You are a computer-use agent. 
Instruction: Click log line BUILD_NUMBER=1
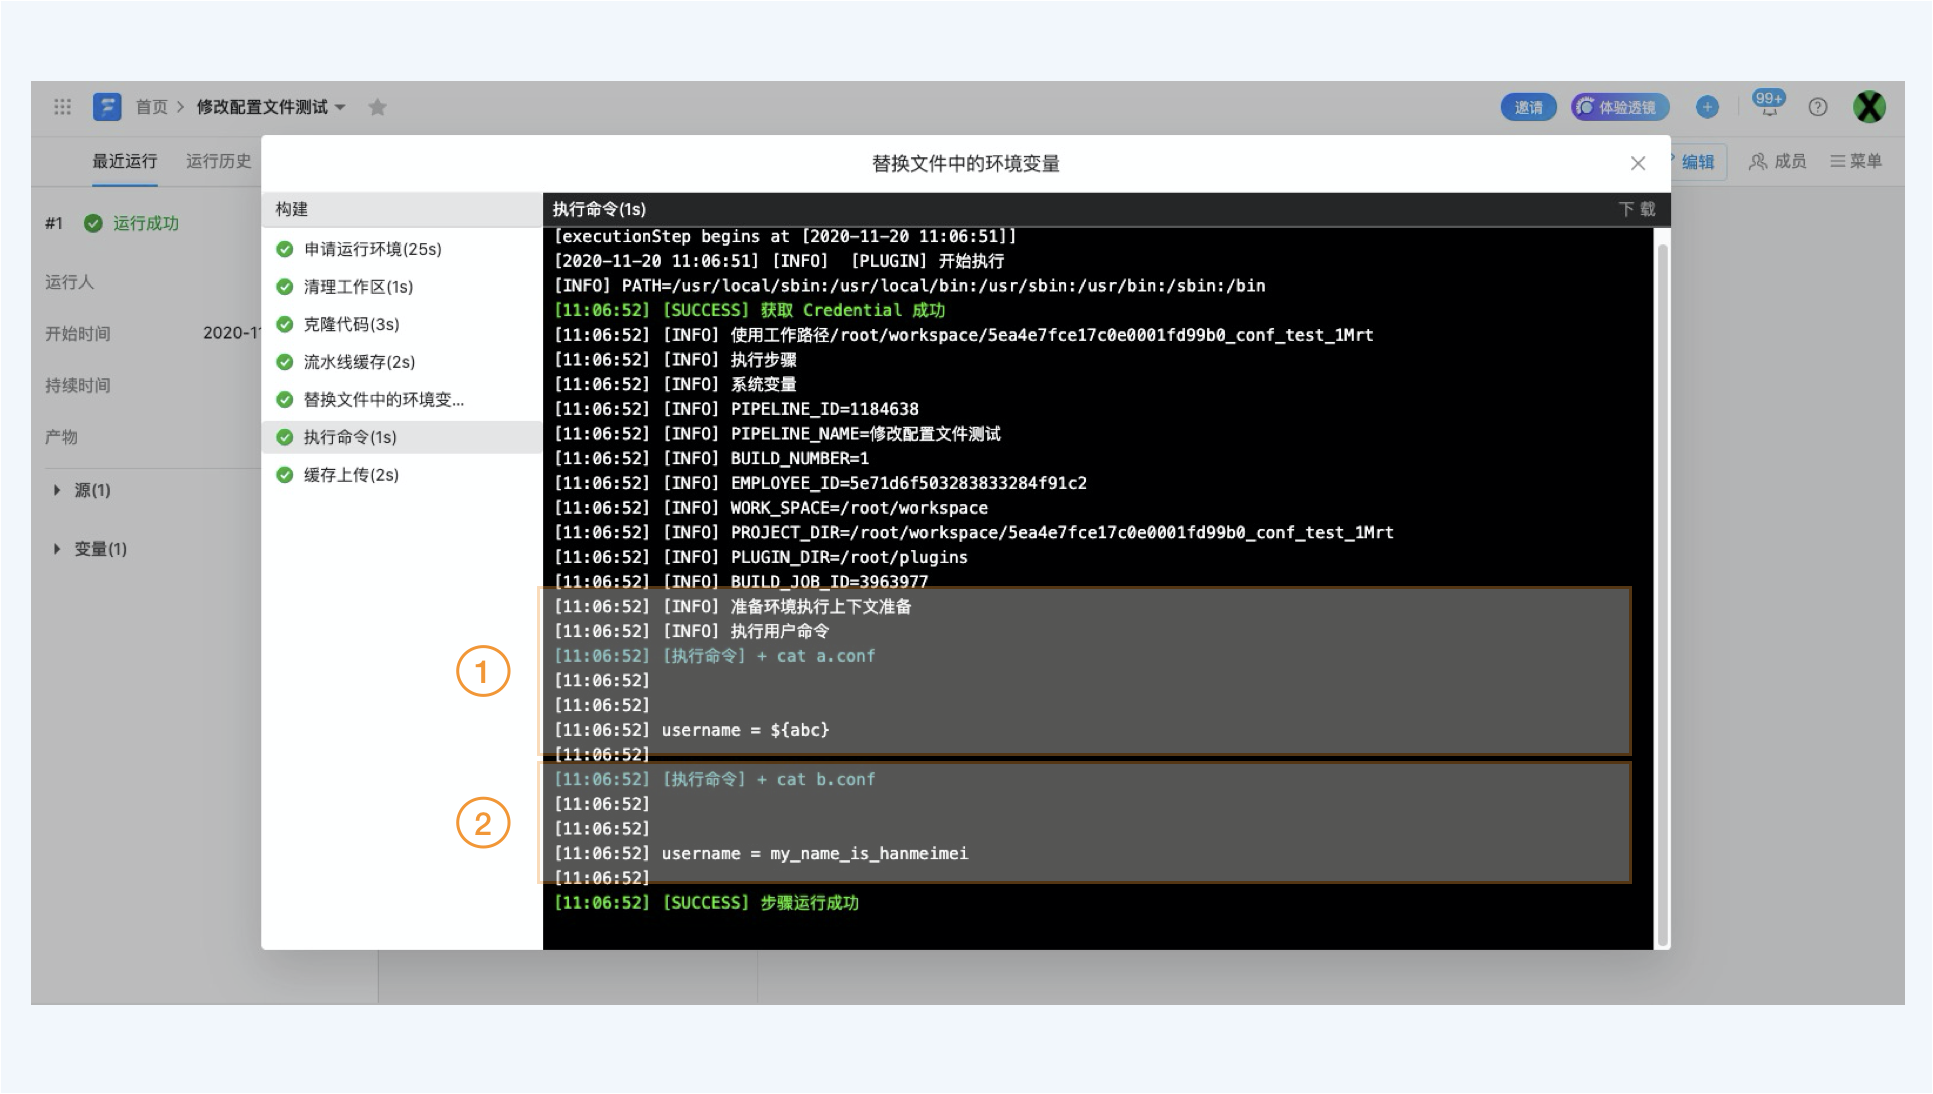click(x=712, y=458)
